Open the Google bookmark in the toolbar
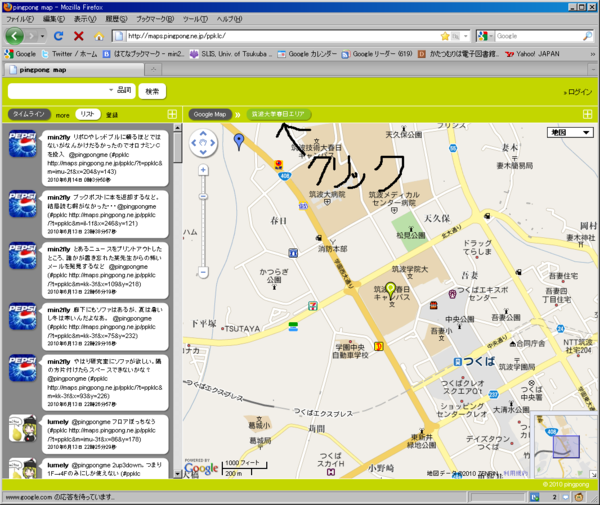 point(20,54)
